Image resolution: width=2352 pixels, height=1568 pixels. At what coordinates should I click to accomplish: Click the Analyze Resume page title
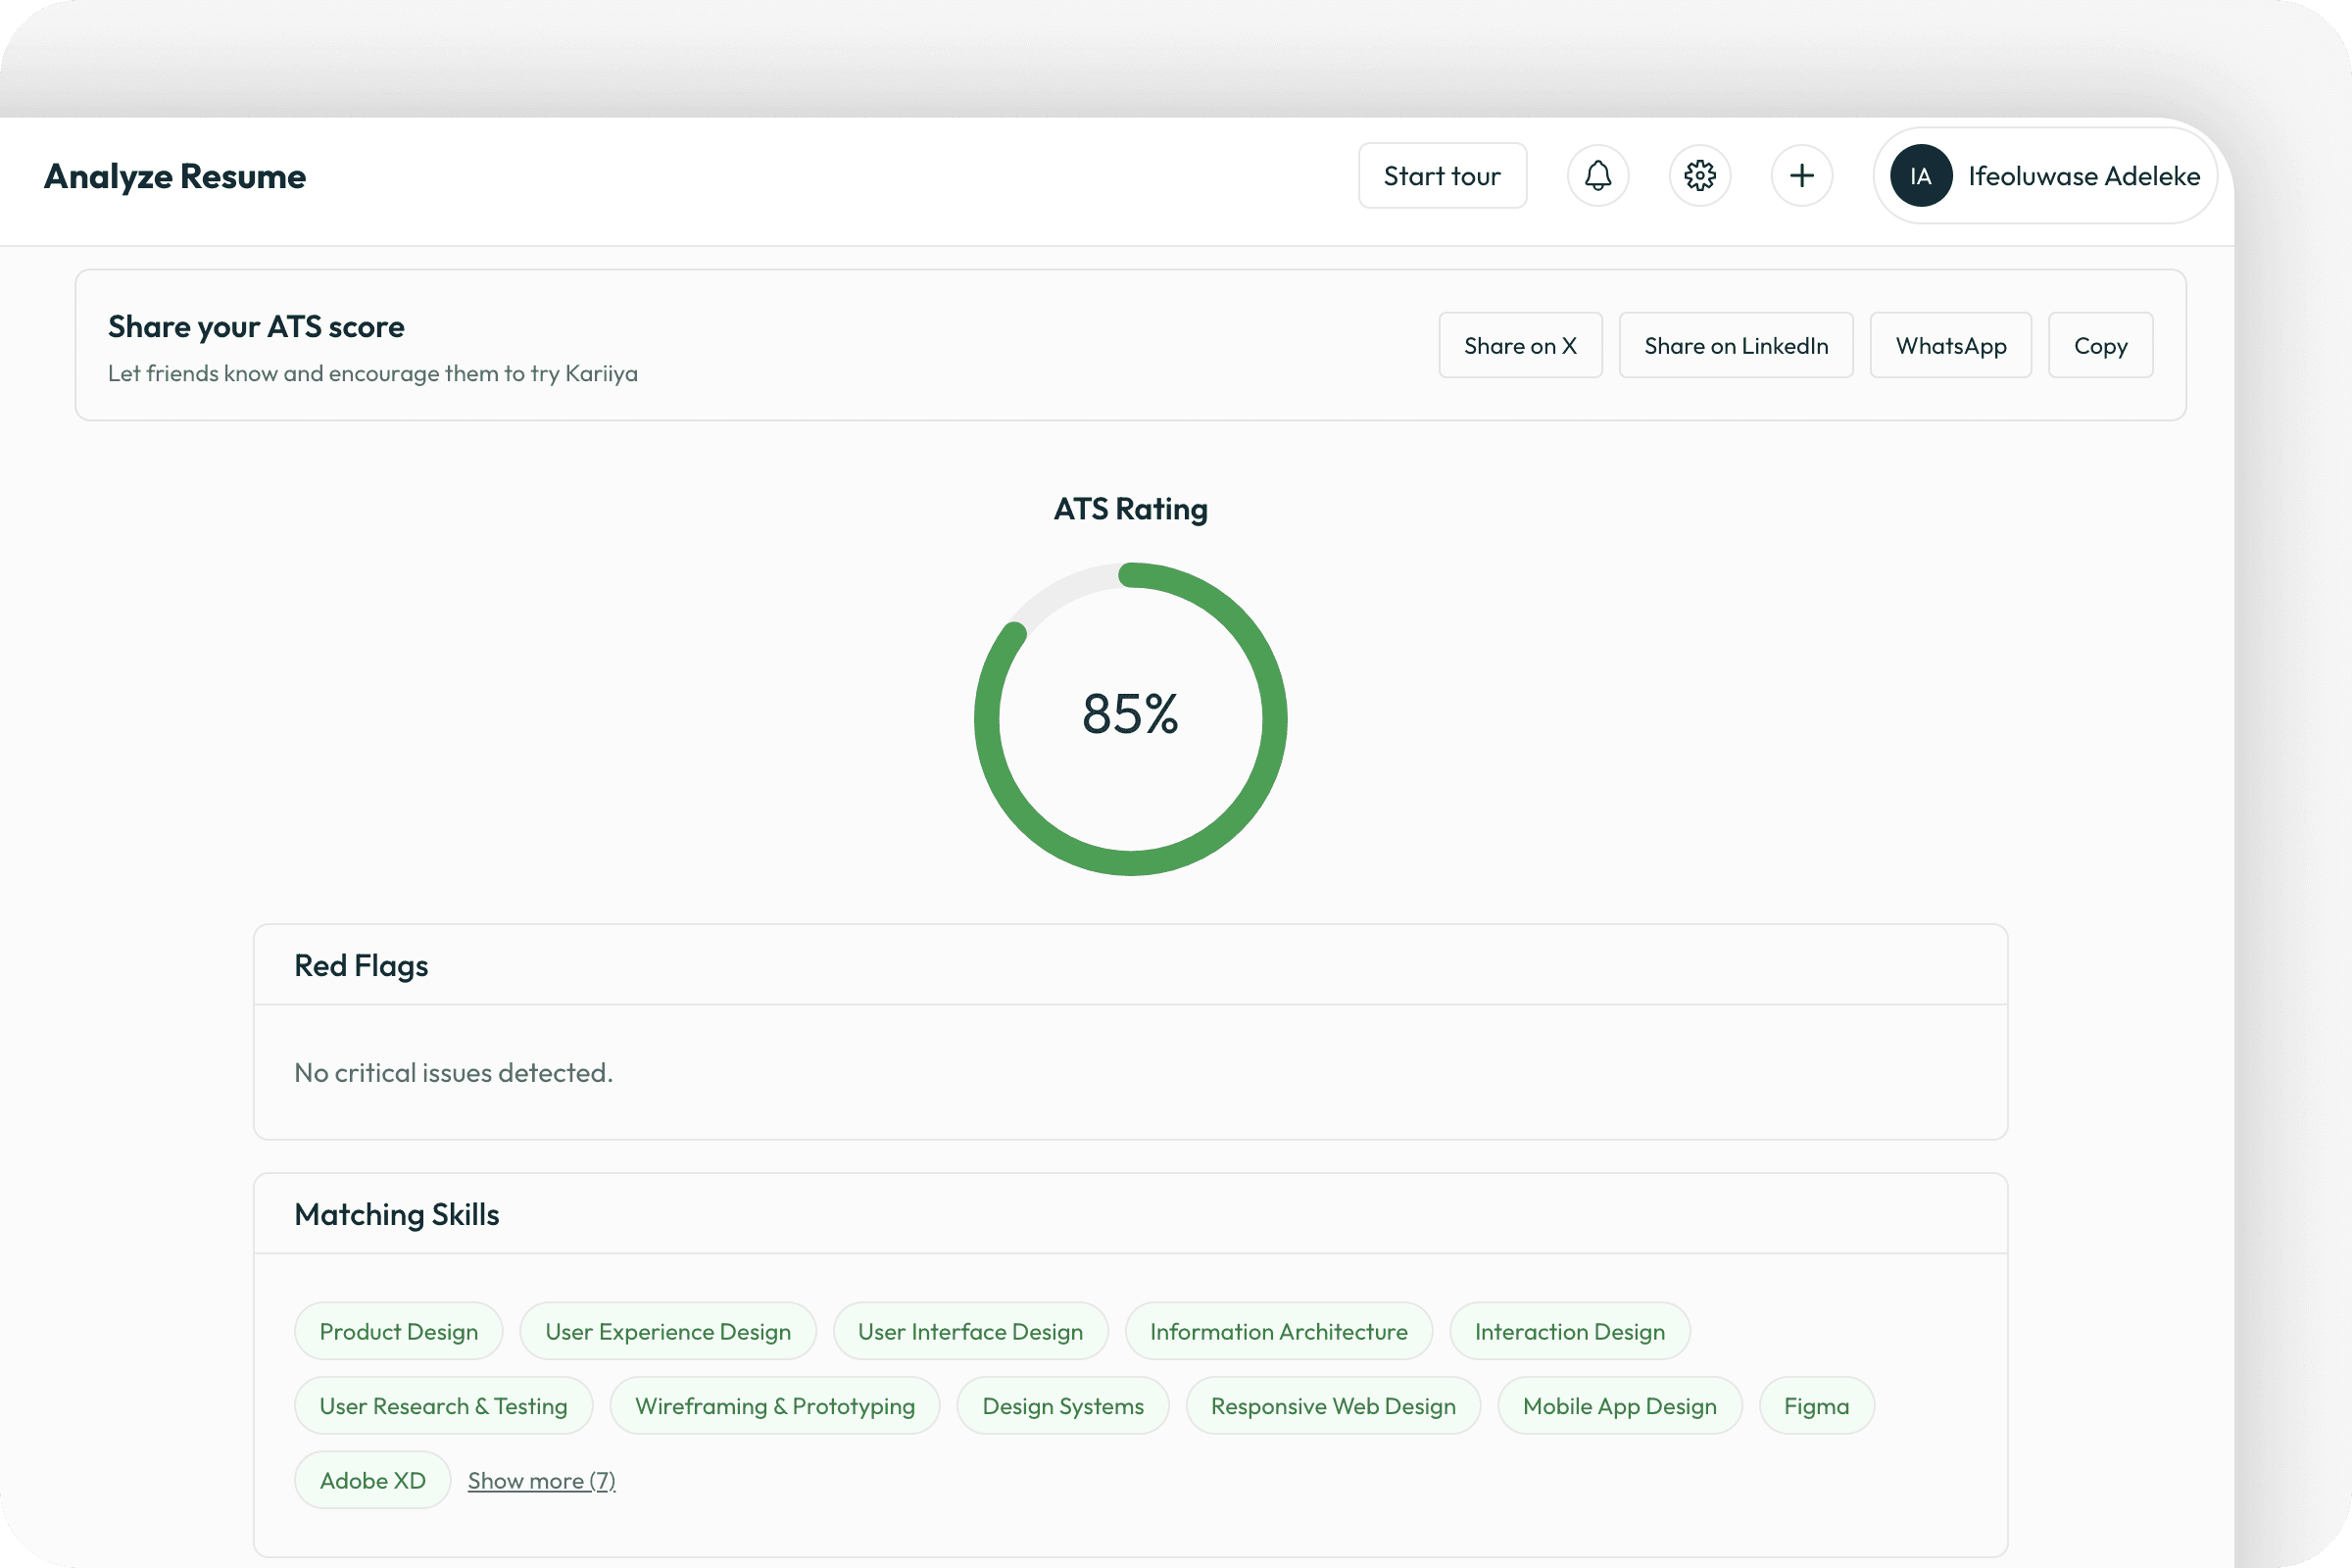175,176
